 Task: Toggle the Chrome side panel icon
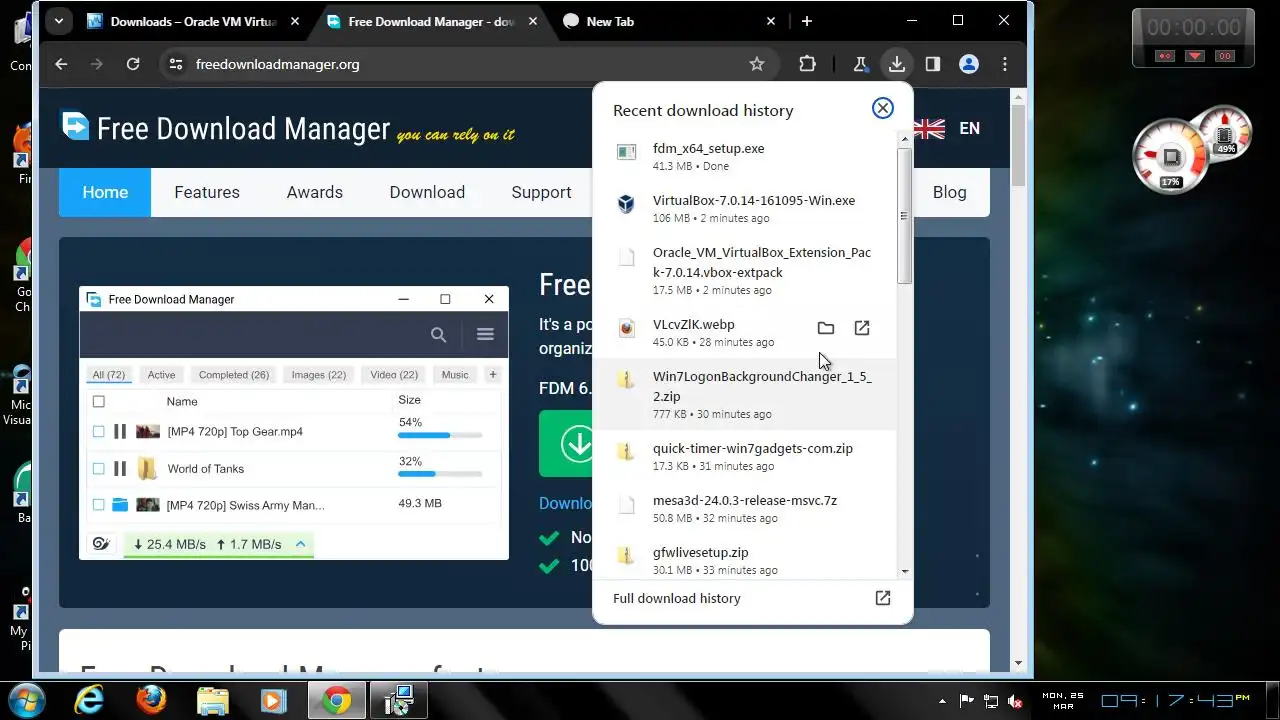[932, 64]
